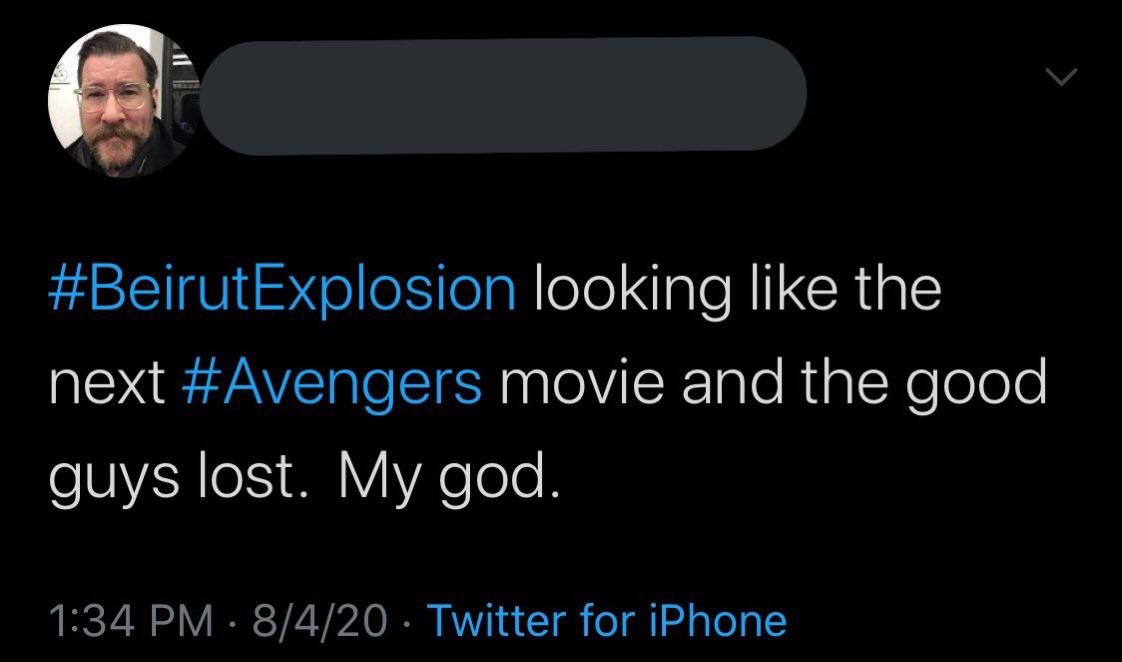Select the word "lost." in the tweet
1122x662 pixels.
point(248,480)
